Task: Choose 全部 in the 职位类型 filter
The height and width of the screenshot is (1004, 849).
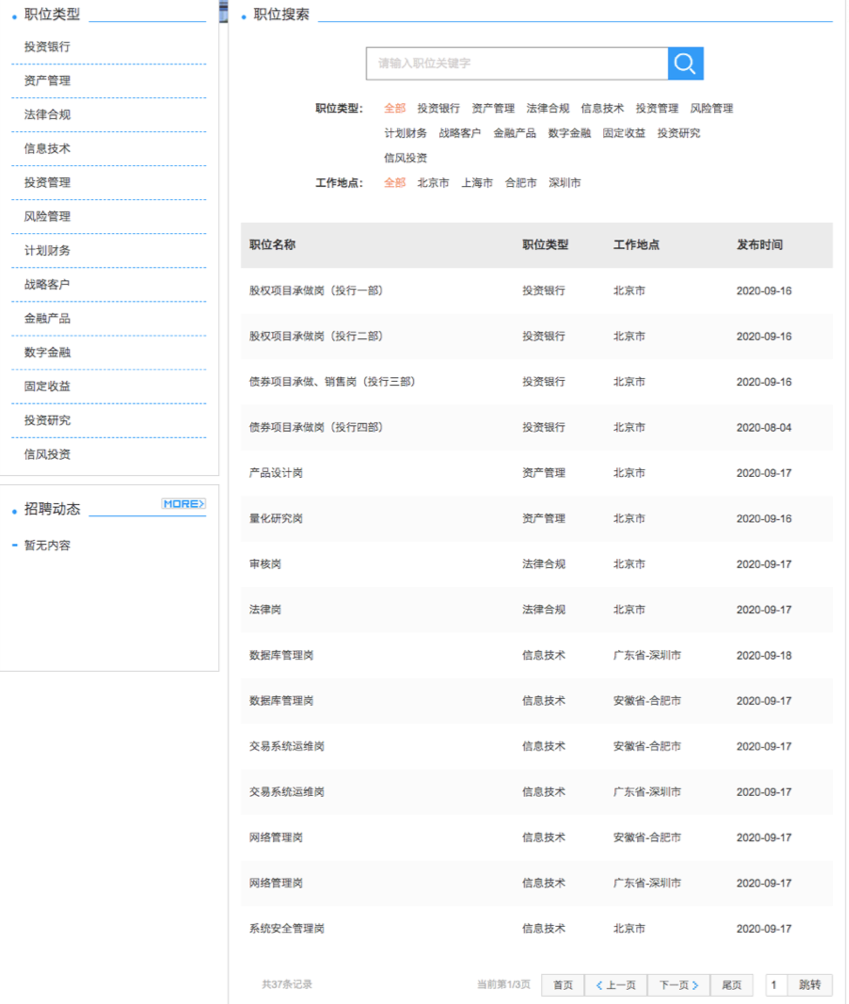Action: point(394,108)
